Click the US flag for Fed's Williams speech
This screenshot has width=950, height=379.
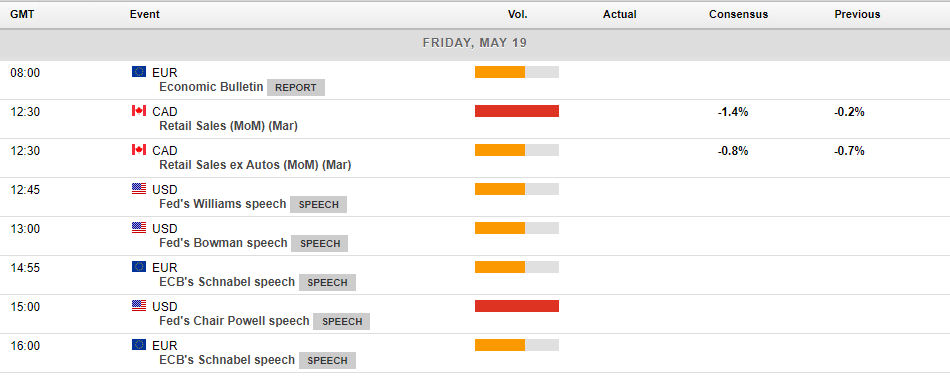[139, 189]
